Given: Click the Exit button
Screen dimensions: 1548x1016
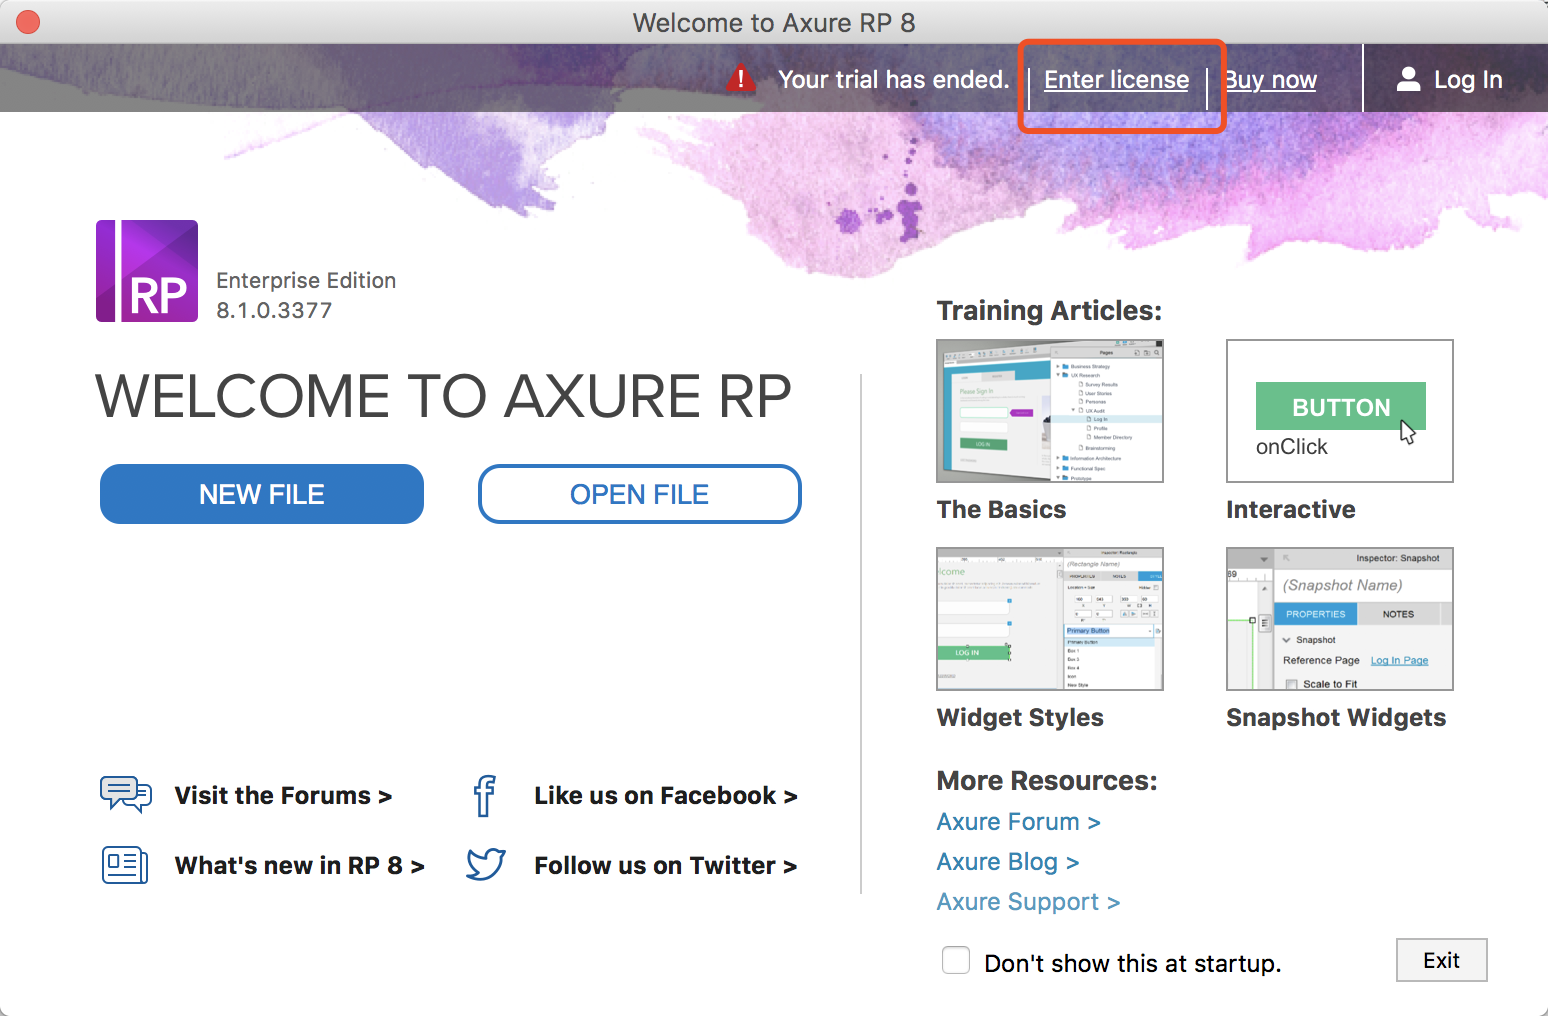Looking at the screenshot, I should pyautogui.click(x=1441, y=960).
